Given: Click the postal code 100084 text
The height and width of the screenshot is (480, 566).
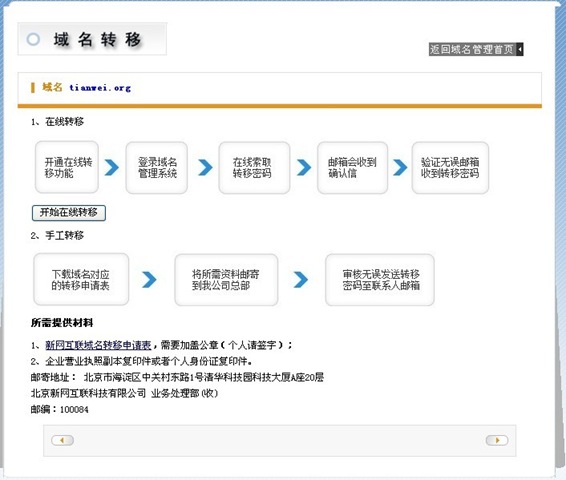Looking at the screenshot, I should [x=74, y=410].
